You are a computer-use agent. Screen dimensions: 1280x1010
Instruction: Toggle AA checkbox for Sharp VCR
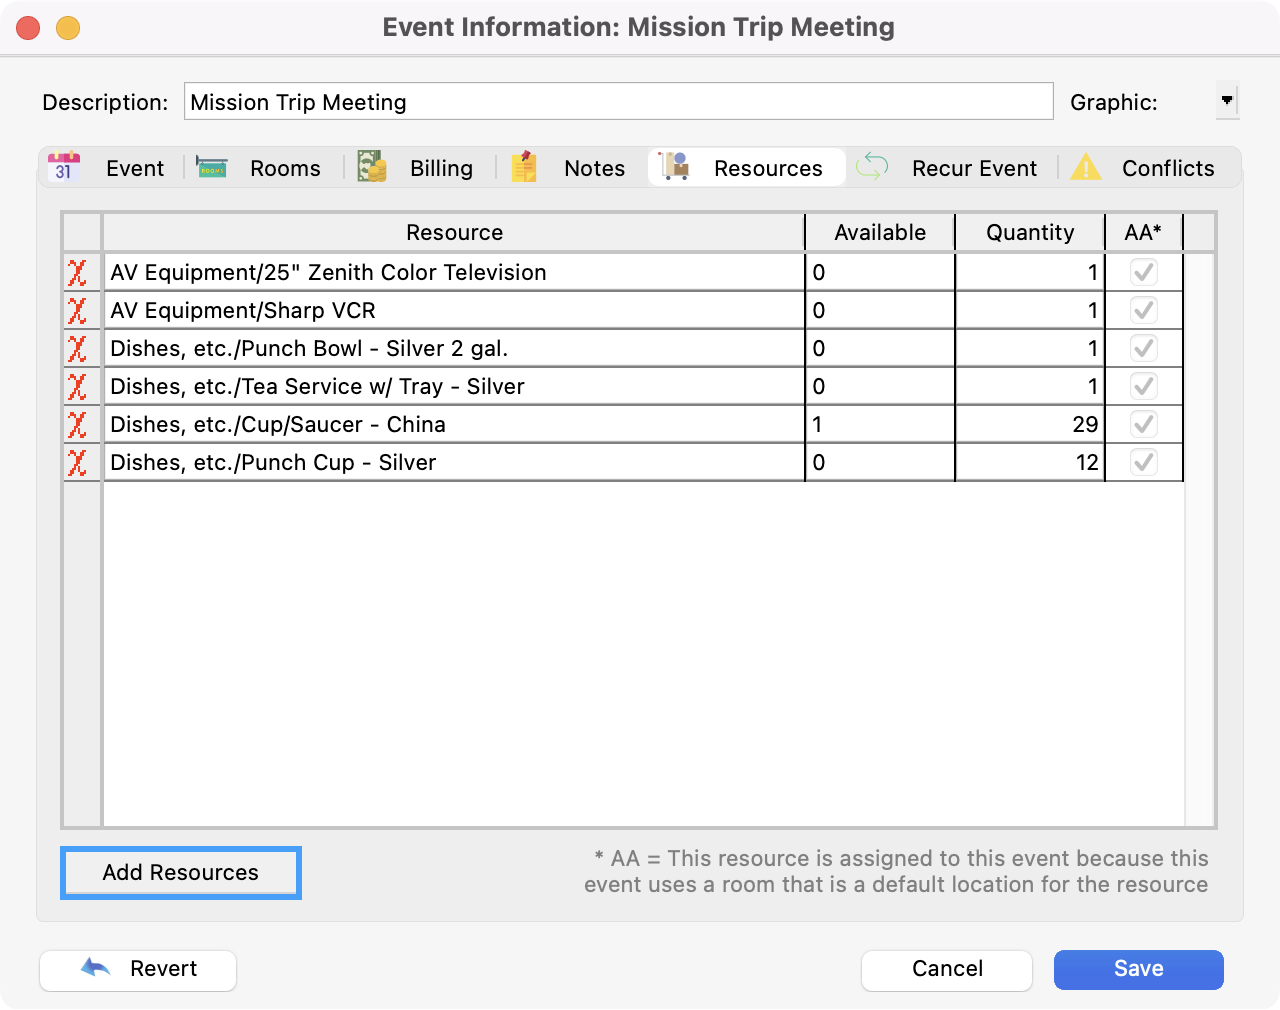click(x=1144, y=310)
